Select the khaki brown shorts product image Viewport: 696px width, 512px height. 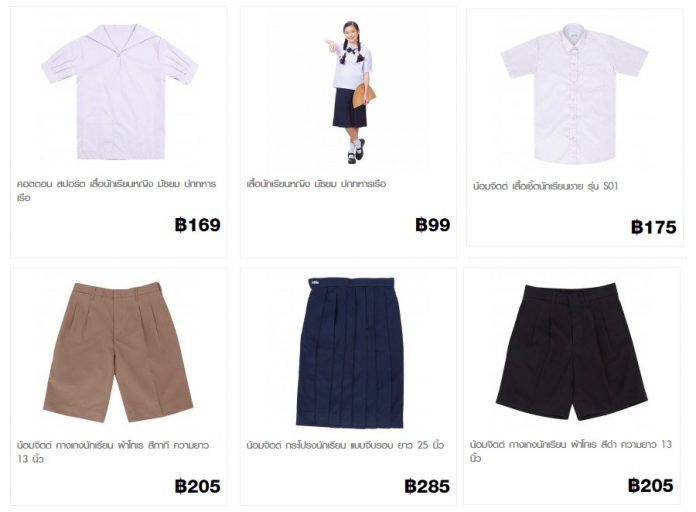[x=118, y=352]
